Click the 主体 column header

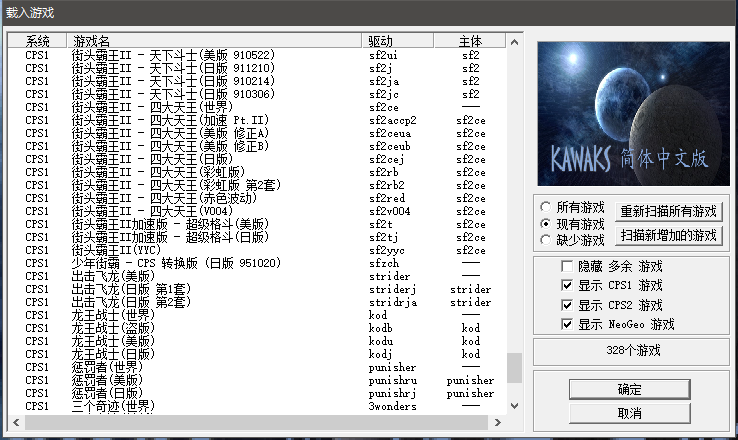click(470, 41)
